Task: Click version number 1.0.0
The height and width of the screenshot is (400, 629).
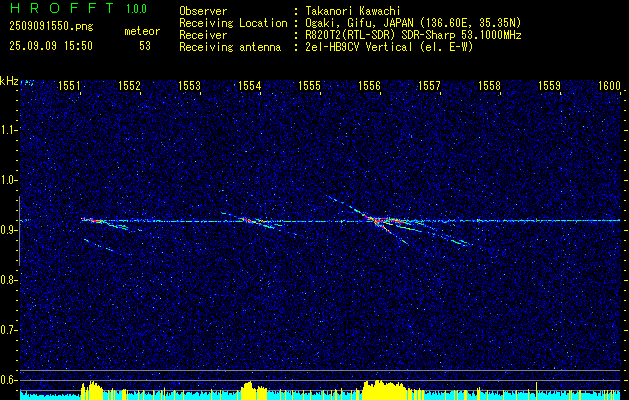Action: pyautogui.click(x=136, y=9)
